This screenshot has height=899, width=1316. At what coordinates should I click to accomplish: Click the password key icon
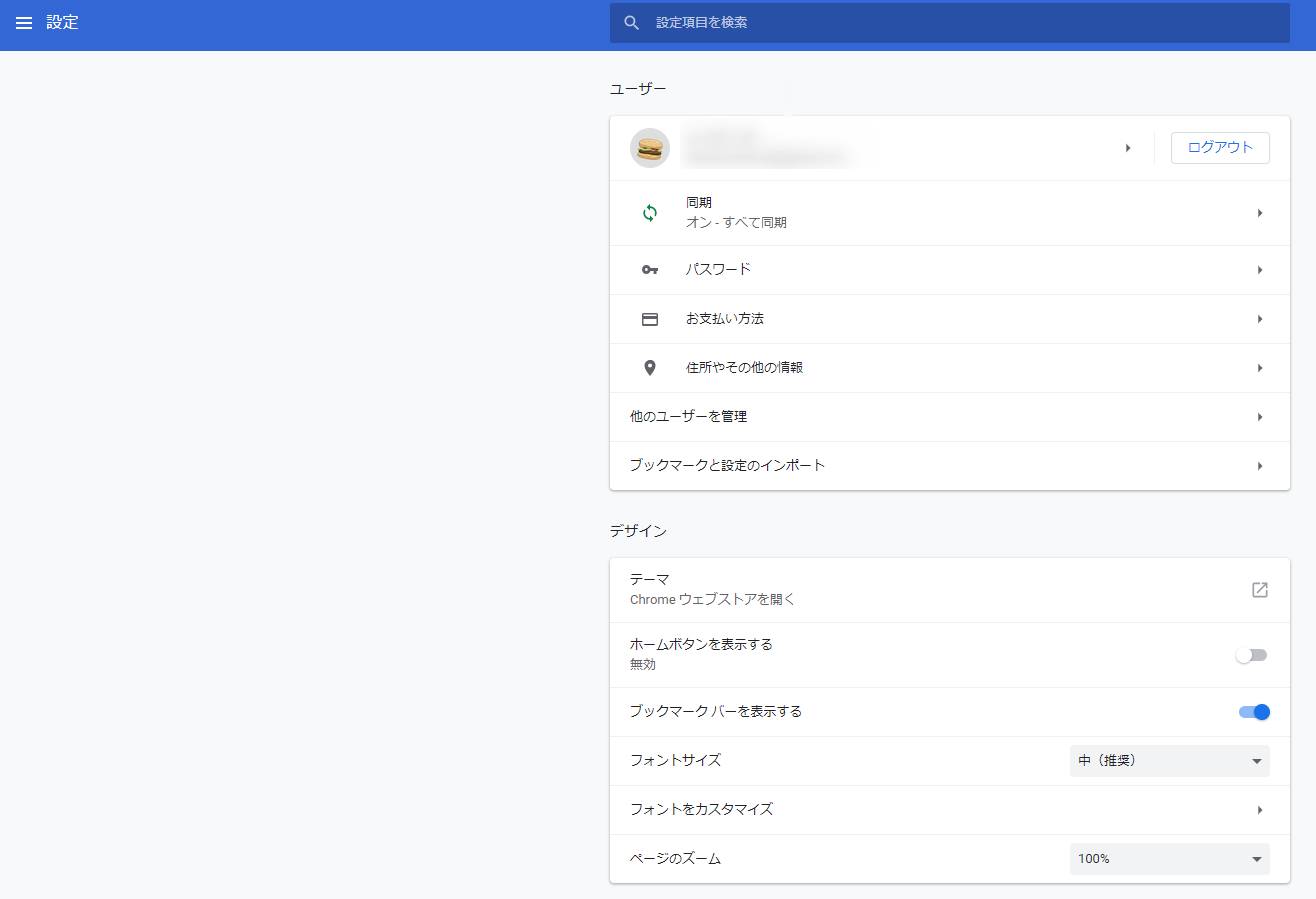pyautogui.click(x=650, y=270)
